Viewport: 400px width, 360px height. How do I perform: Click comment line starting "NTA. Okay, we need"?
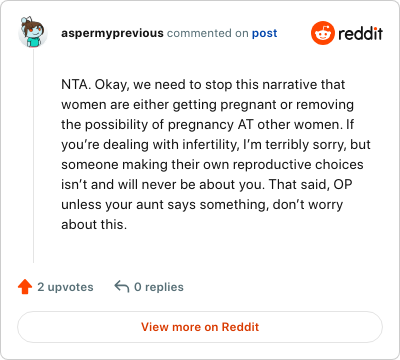(203, 85)
